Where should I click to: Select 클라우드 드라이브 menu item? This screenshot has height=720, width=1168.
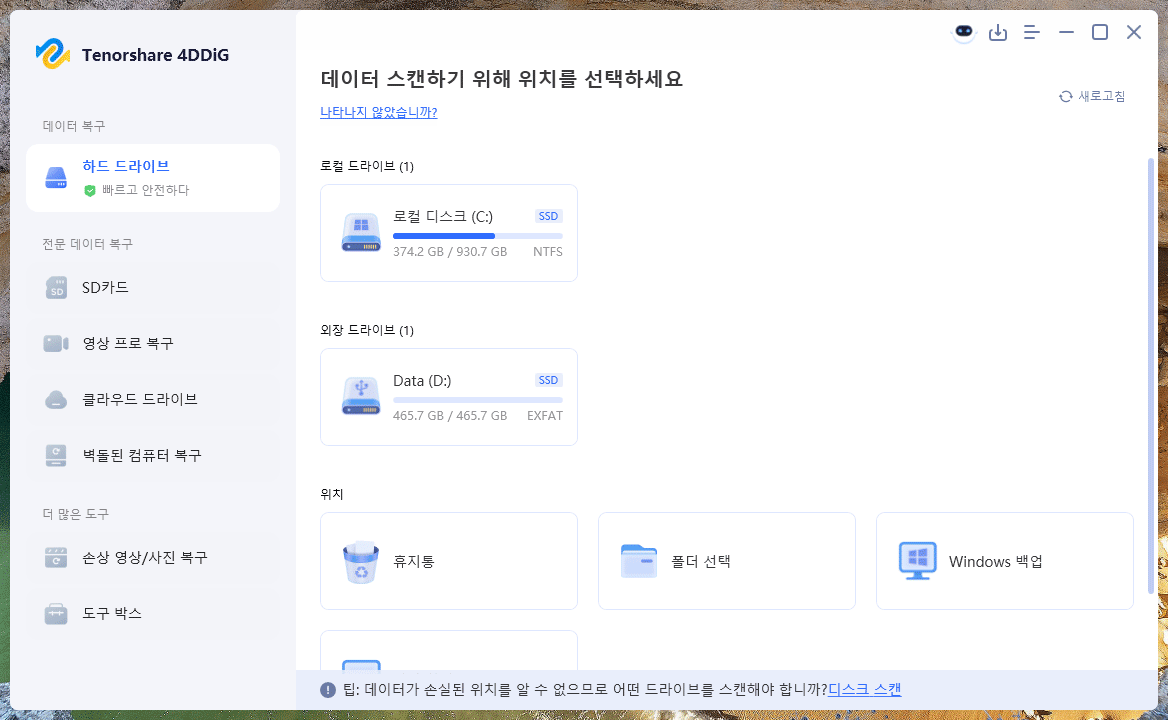[153, 400]
